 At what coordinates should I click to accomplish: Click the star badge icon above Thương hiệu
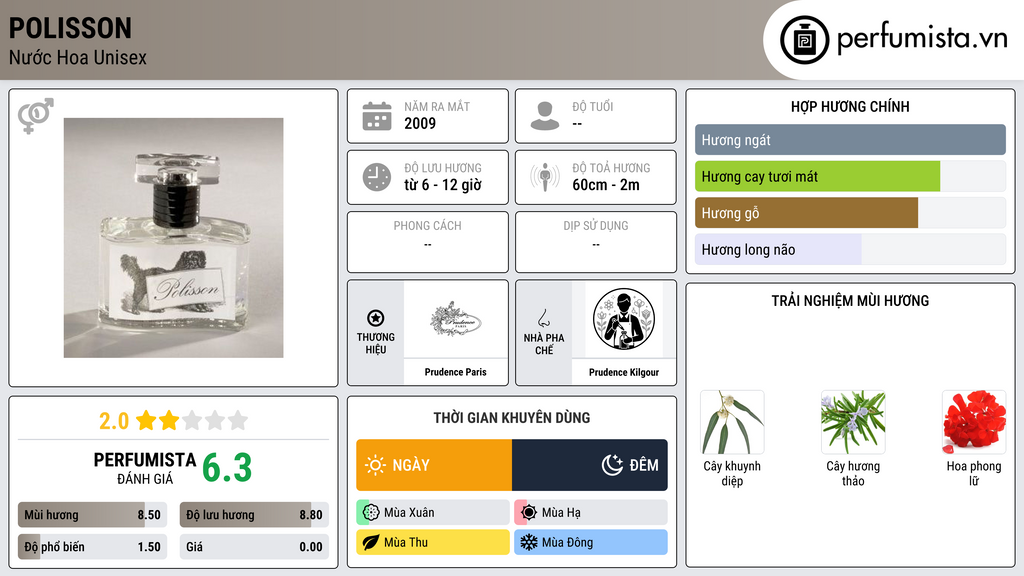pyautogui.click(x=376, y=318)
